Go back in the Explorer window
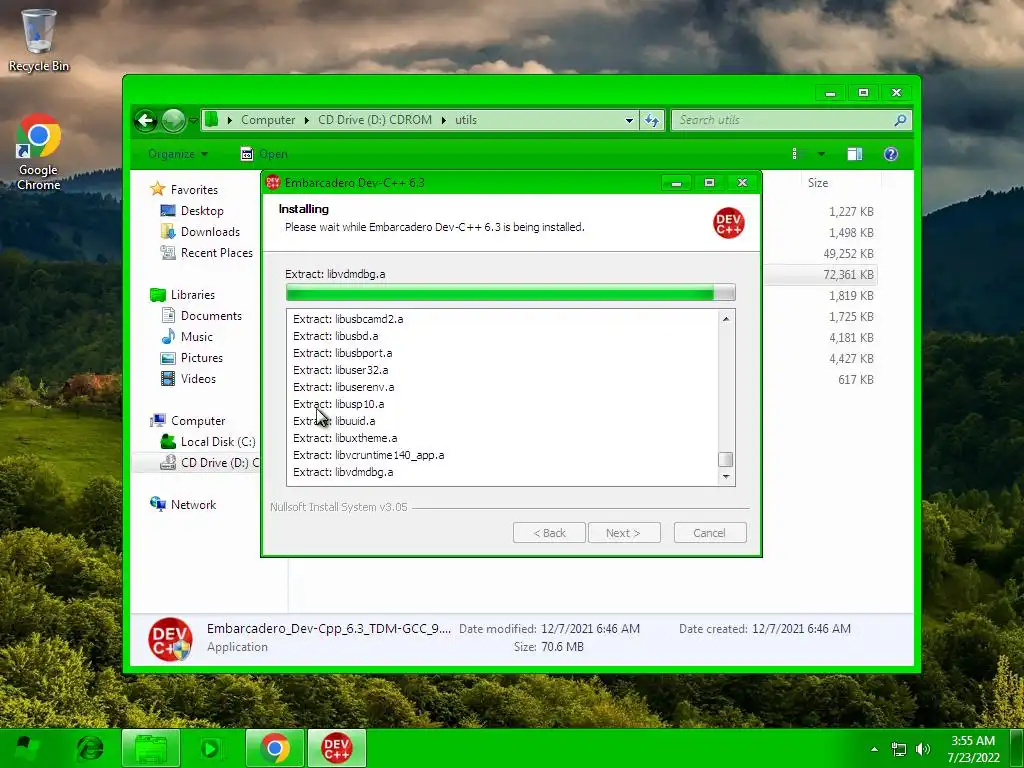The width and height of the screenshot is (1024, 768). click(x=146, y=120)
